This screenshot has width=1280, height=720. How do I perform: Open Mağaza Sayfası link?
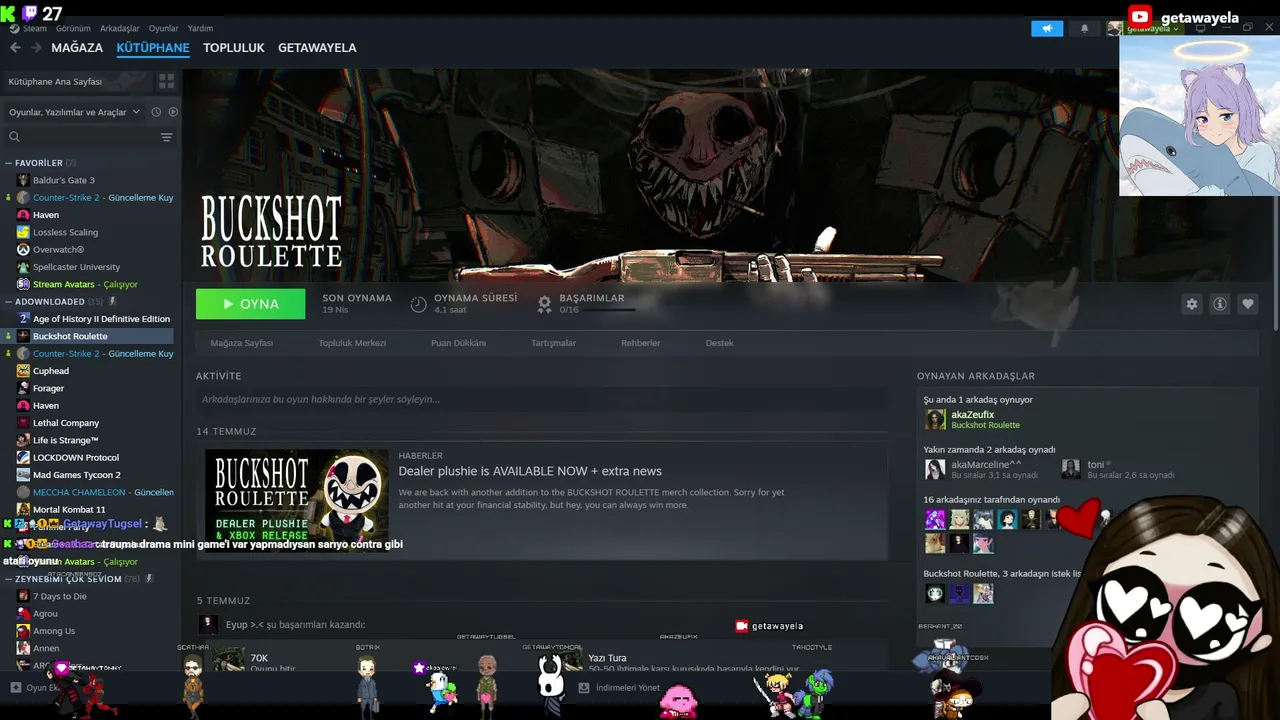[x=242, y=343]
